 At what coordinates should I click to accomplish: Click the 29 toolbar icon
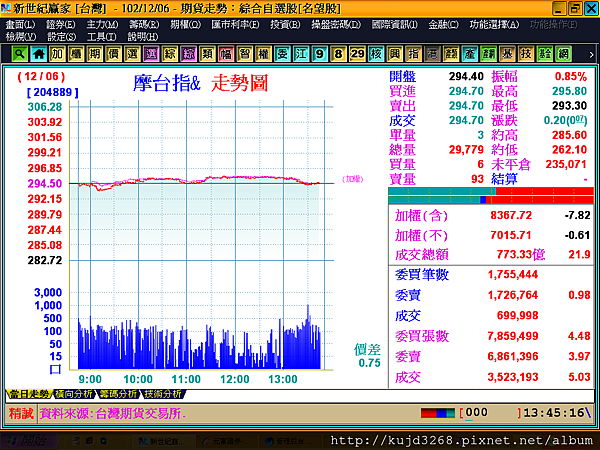[x=357, y=54]
